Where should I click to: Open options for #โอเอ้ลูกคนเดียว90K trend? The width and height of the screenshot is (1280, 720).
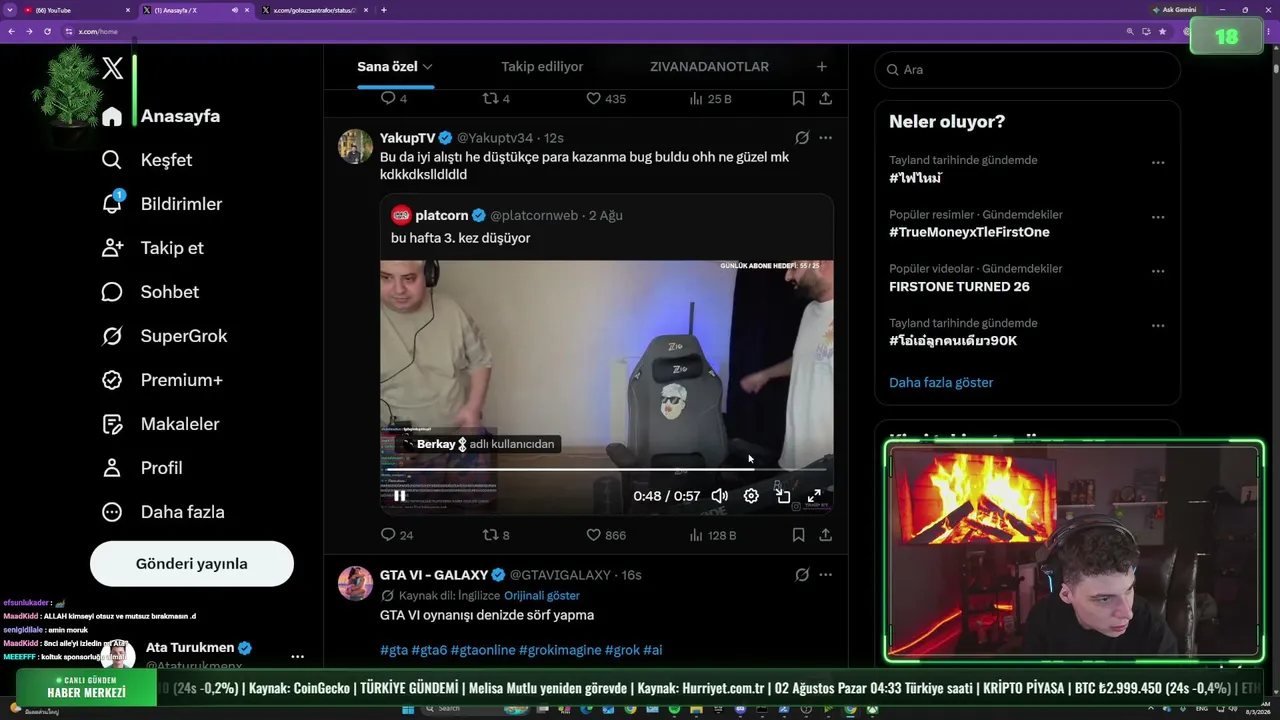[1158, 326]
